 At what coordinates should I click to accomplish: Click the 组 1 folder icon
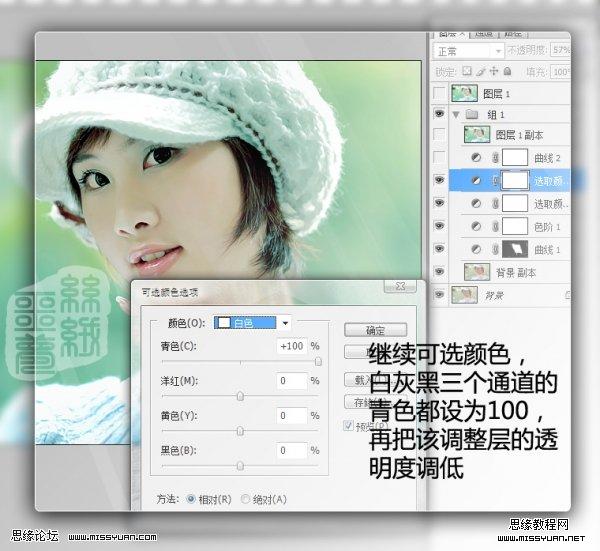click(471, 115)
